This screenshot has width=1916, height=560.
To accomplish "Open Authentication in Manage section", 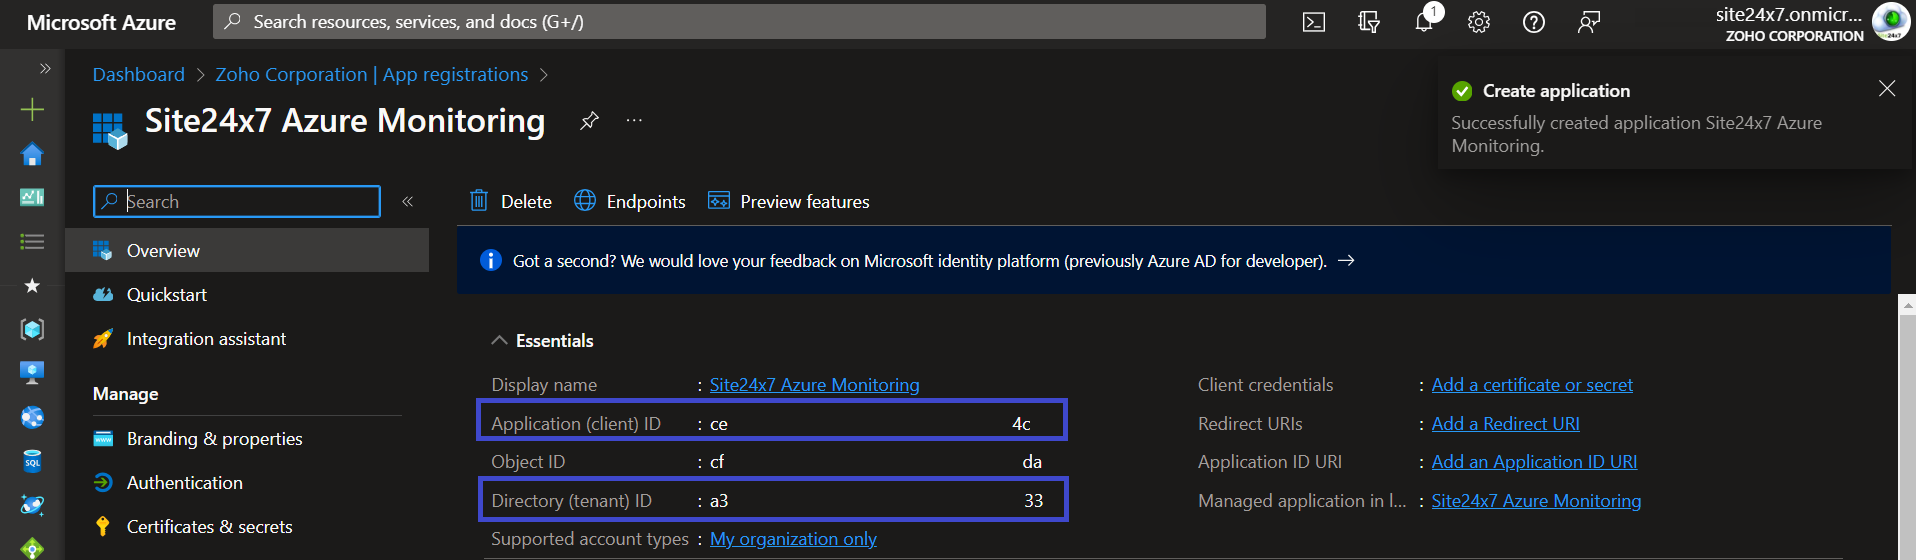I will pos(184,483).
